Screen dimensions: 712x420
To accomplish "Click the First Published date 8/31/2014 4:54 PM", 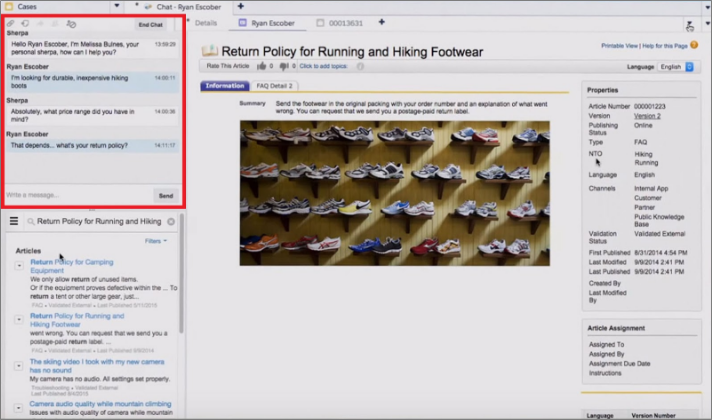I will pyautogui.click(x=660, y=253).
